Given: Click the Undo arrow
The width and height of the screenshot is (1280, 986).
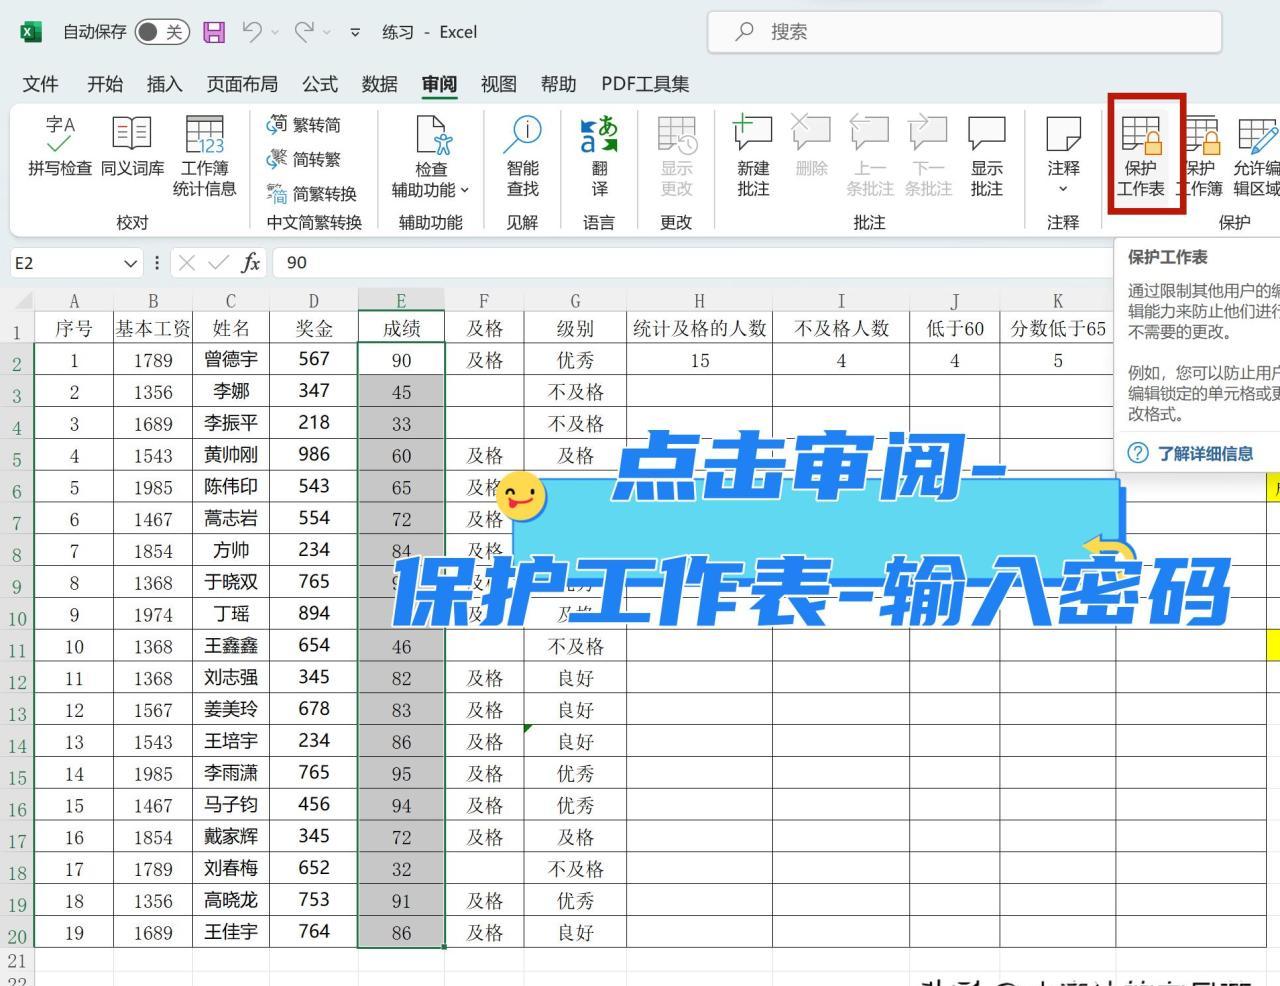Looking at the screenshot, I should (x=251, y=32).
